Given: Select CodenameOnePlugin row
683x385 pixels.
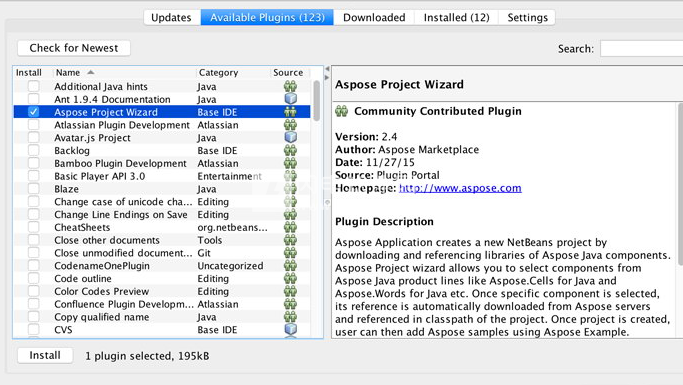Looking at the screenshot, I should coord(162,265).
